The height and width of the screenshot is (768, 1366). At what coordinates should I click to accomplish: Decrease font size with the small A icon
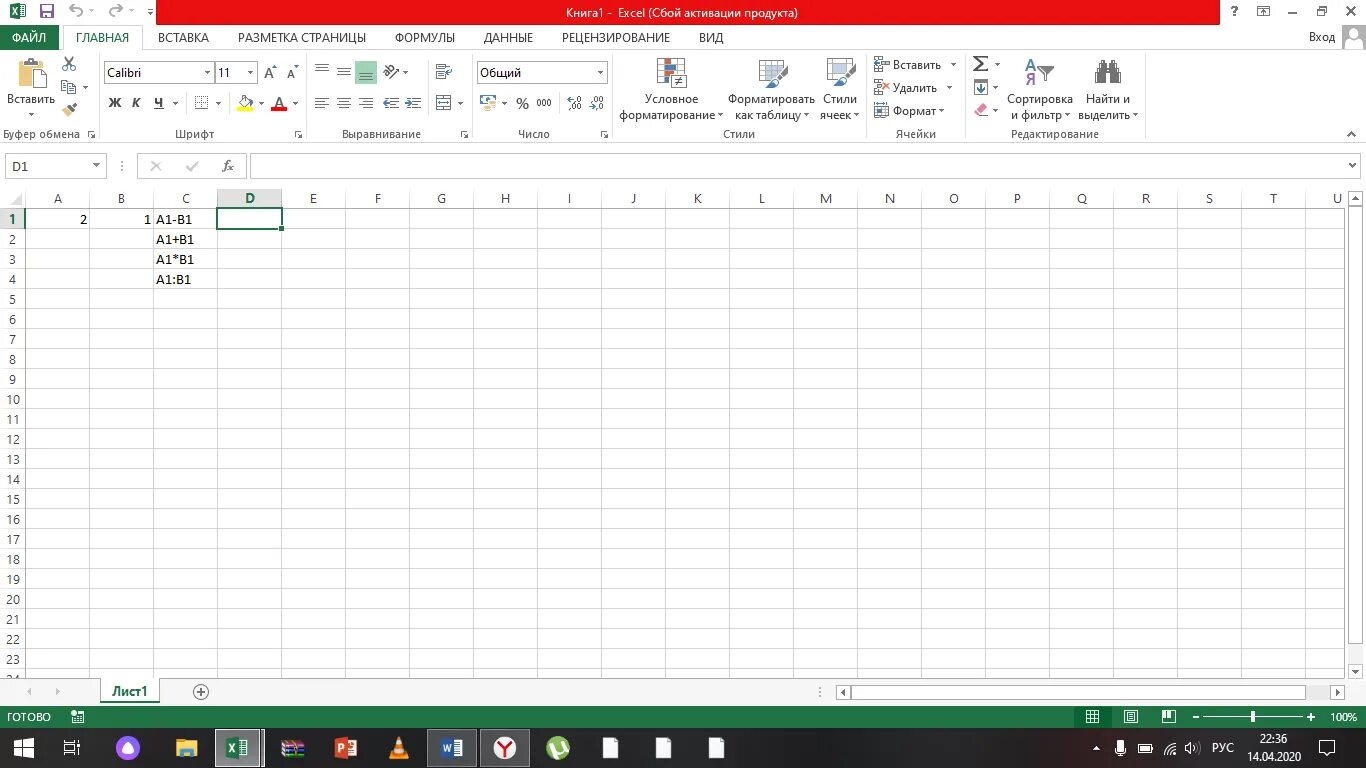point(292,73)
